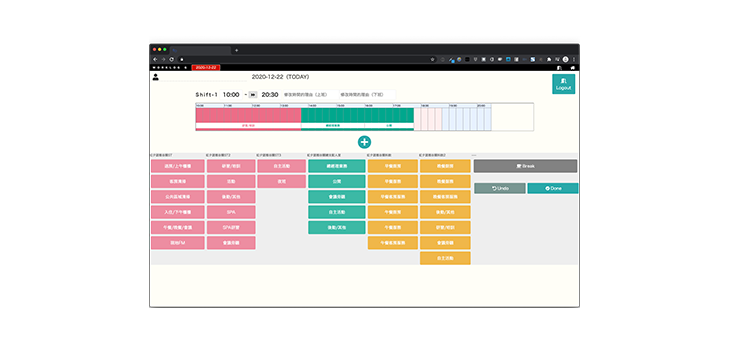Click the browser profile avatar icon

566,59
